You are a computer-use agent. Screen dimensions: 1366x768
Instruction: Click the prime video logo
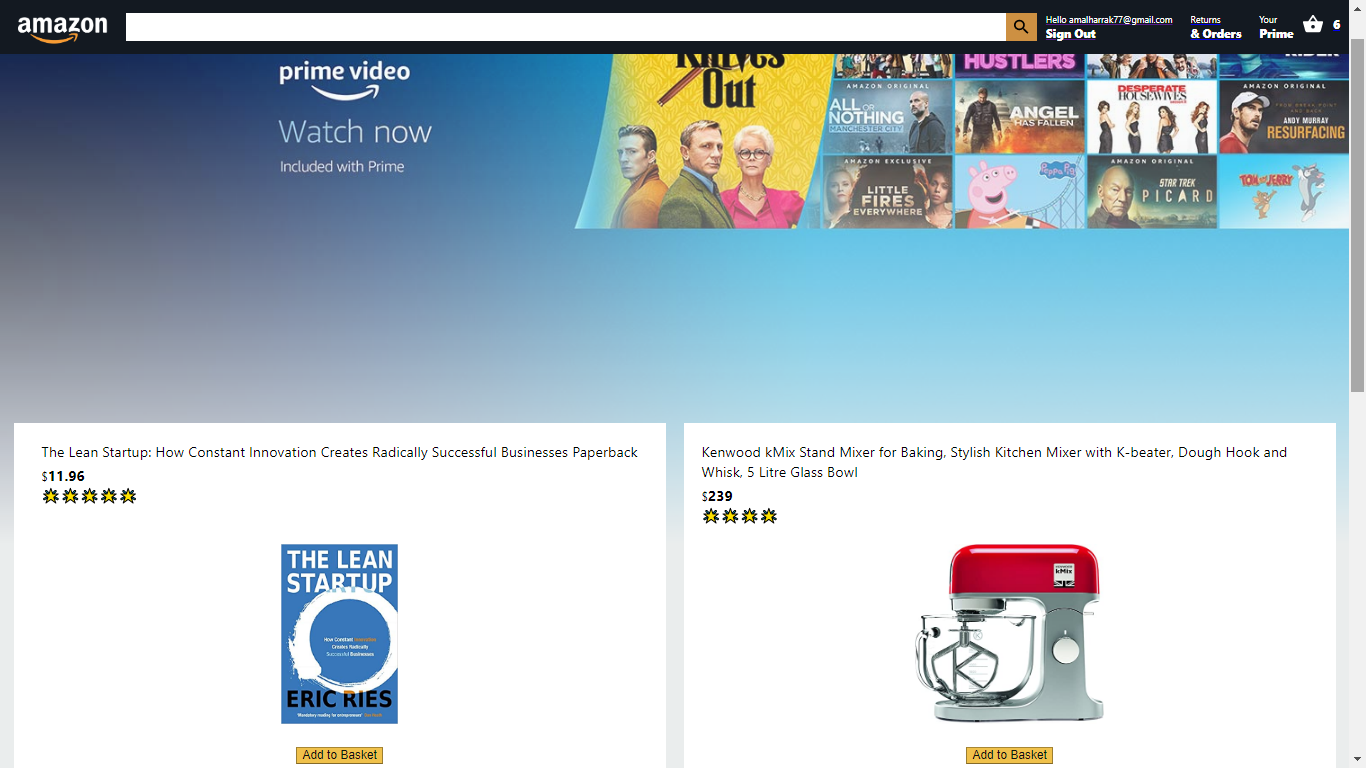[x=344, y=80]
